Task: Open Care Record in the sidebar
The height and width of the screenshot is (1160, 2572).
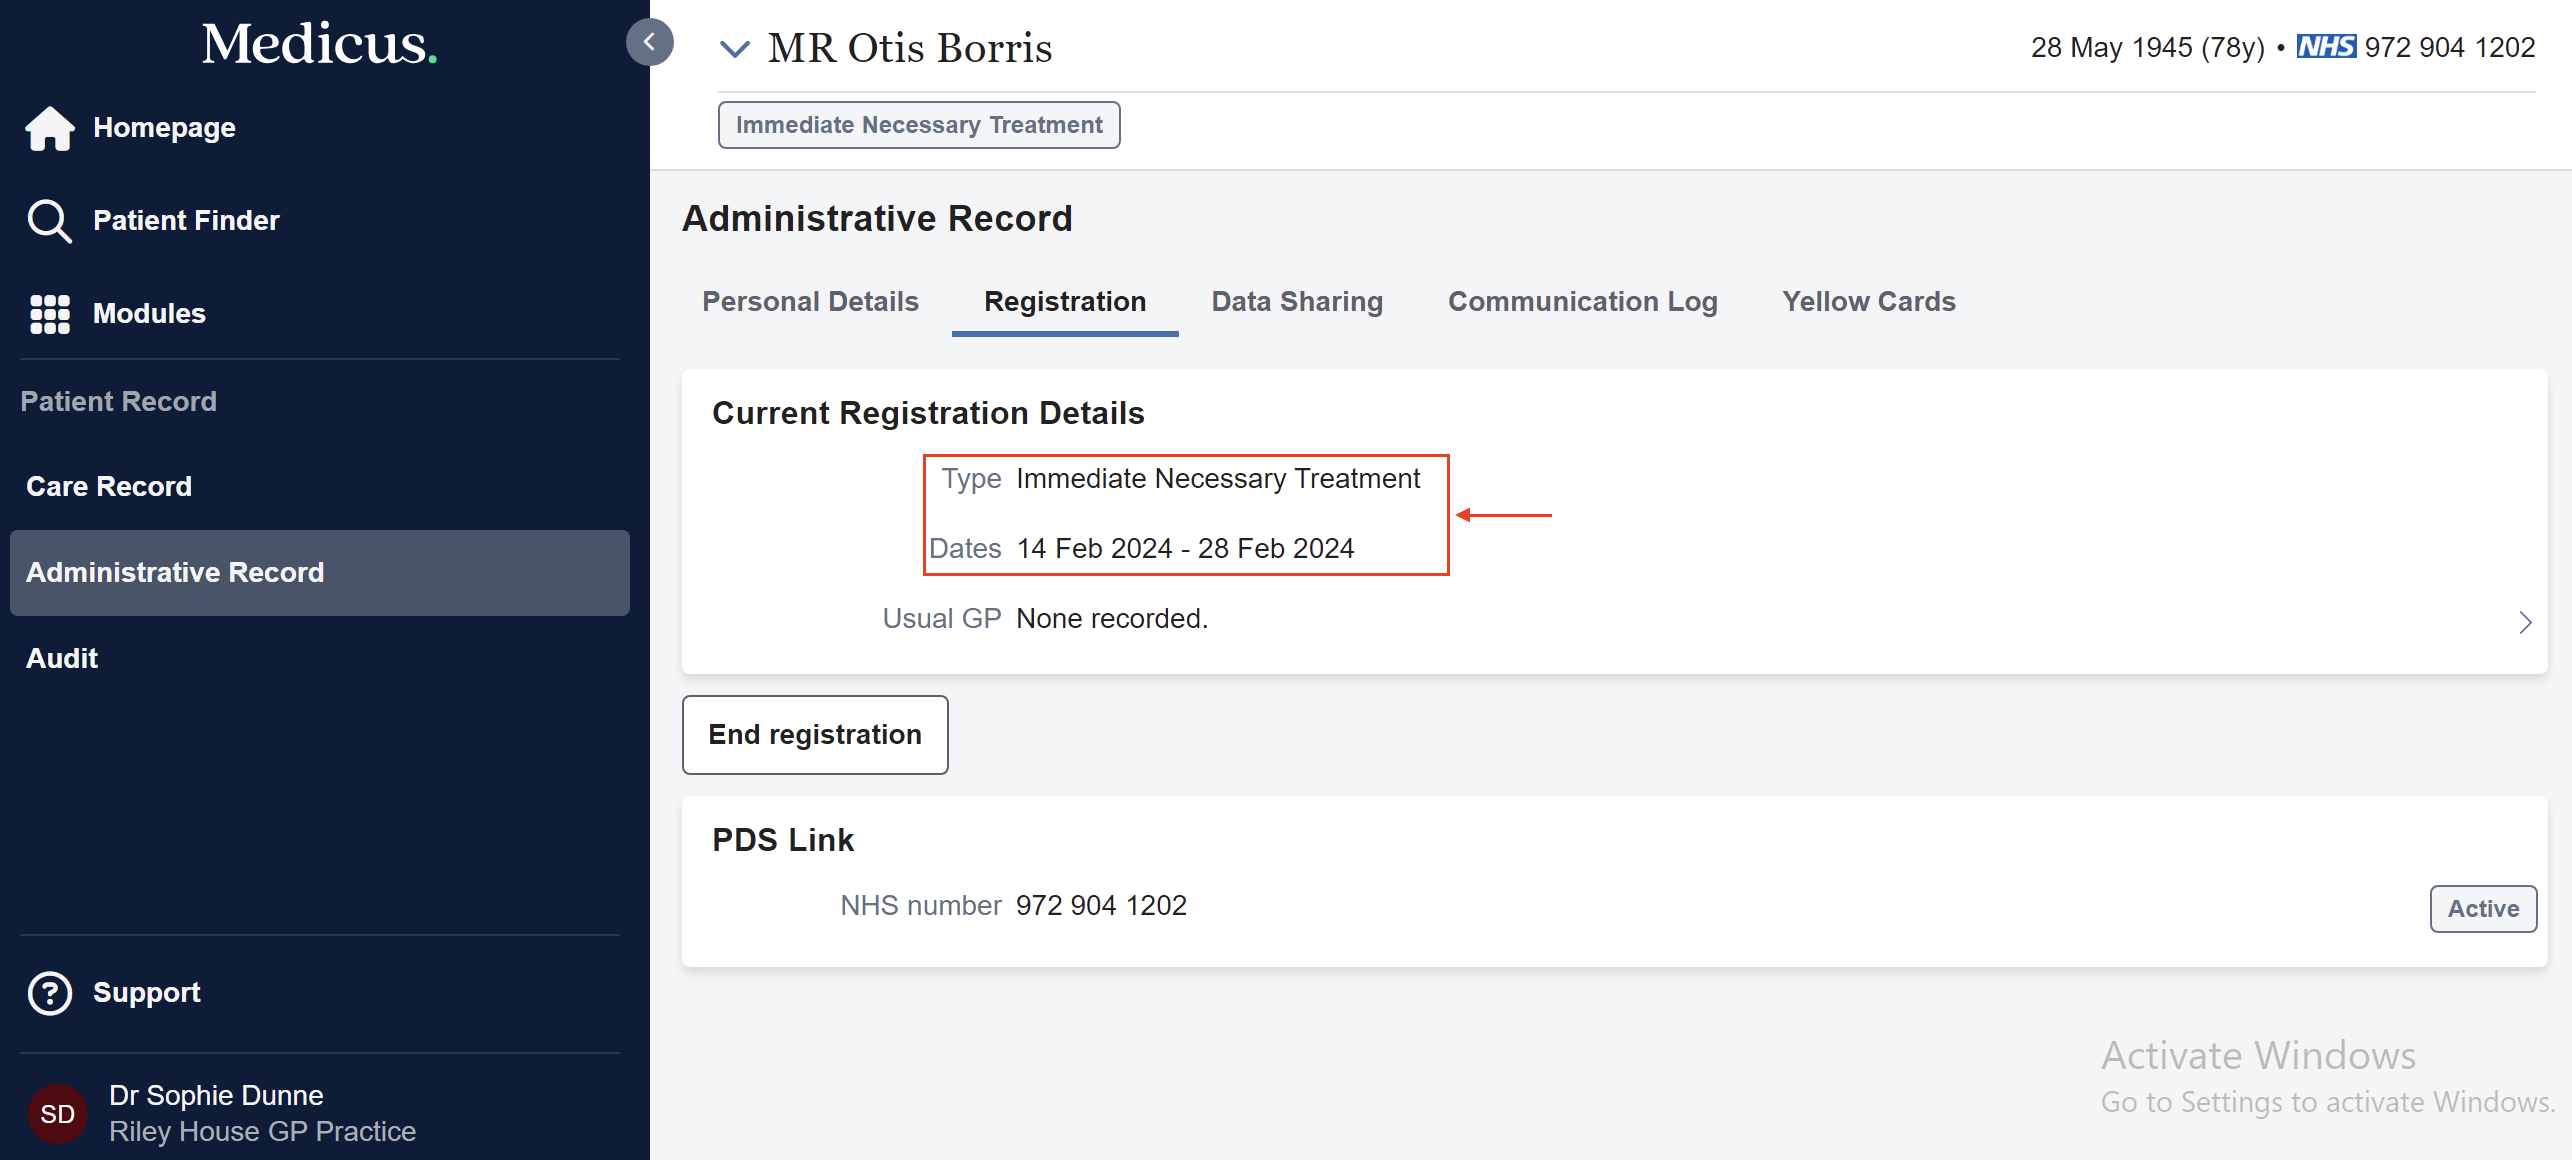Action: pyautogui.click(x=109, y=487)
